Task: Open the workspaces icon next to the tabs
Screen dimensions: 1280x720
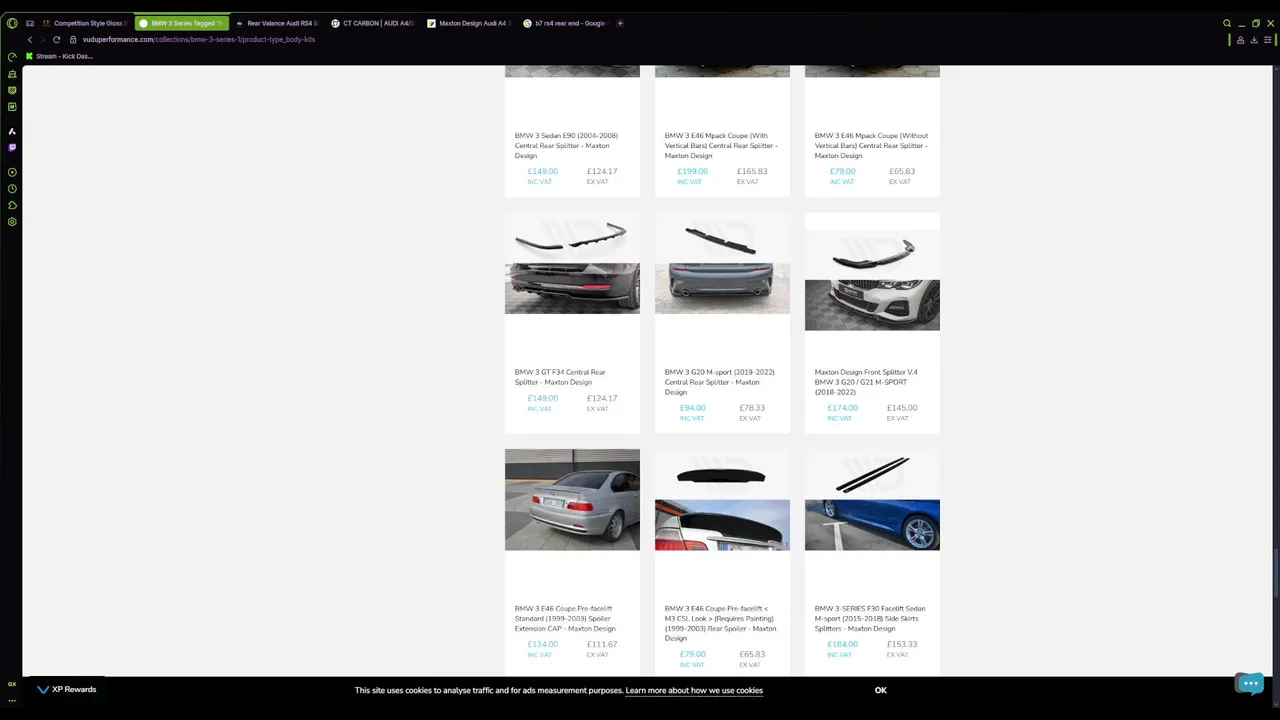Action: 30,23
